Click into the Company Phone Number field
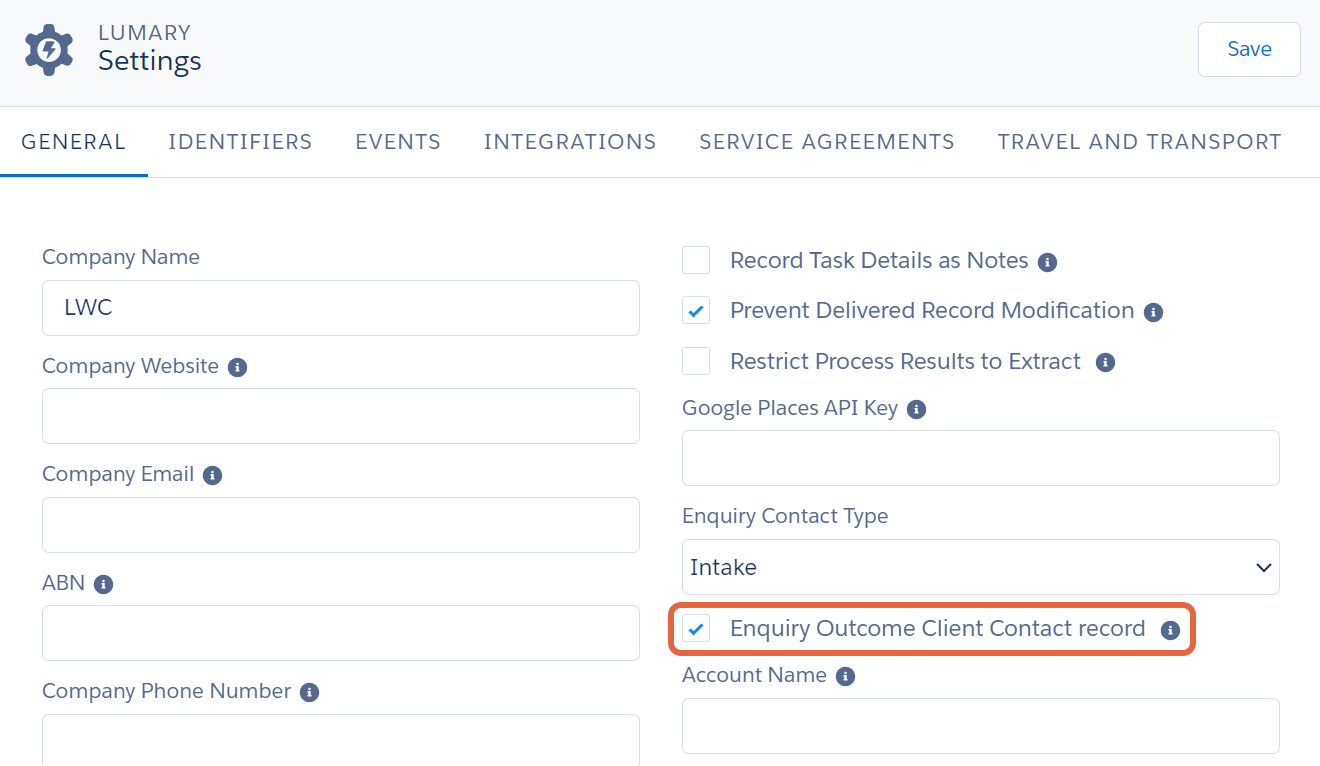The height and width of the screenshot is (766, 1320). [341, 740]
